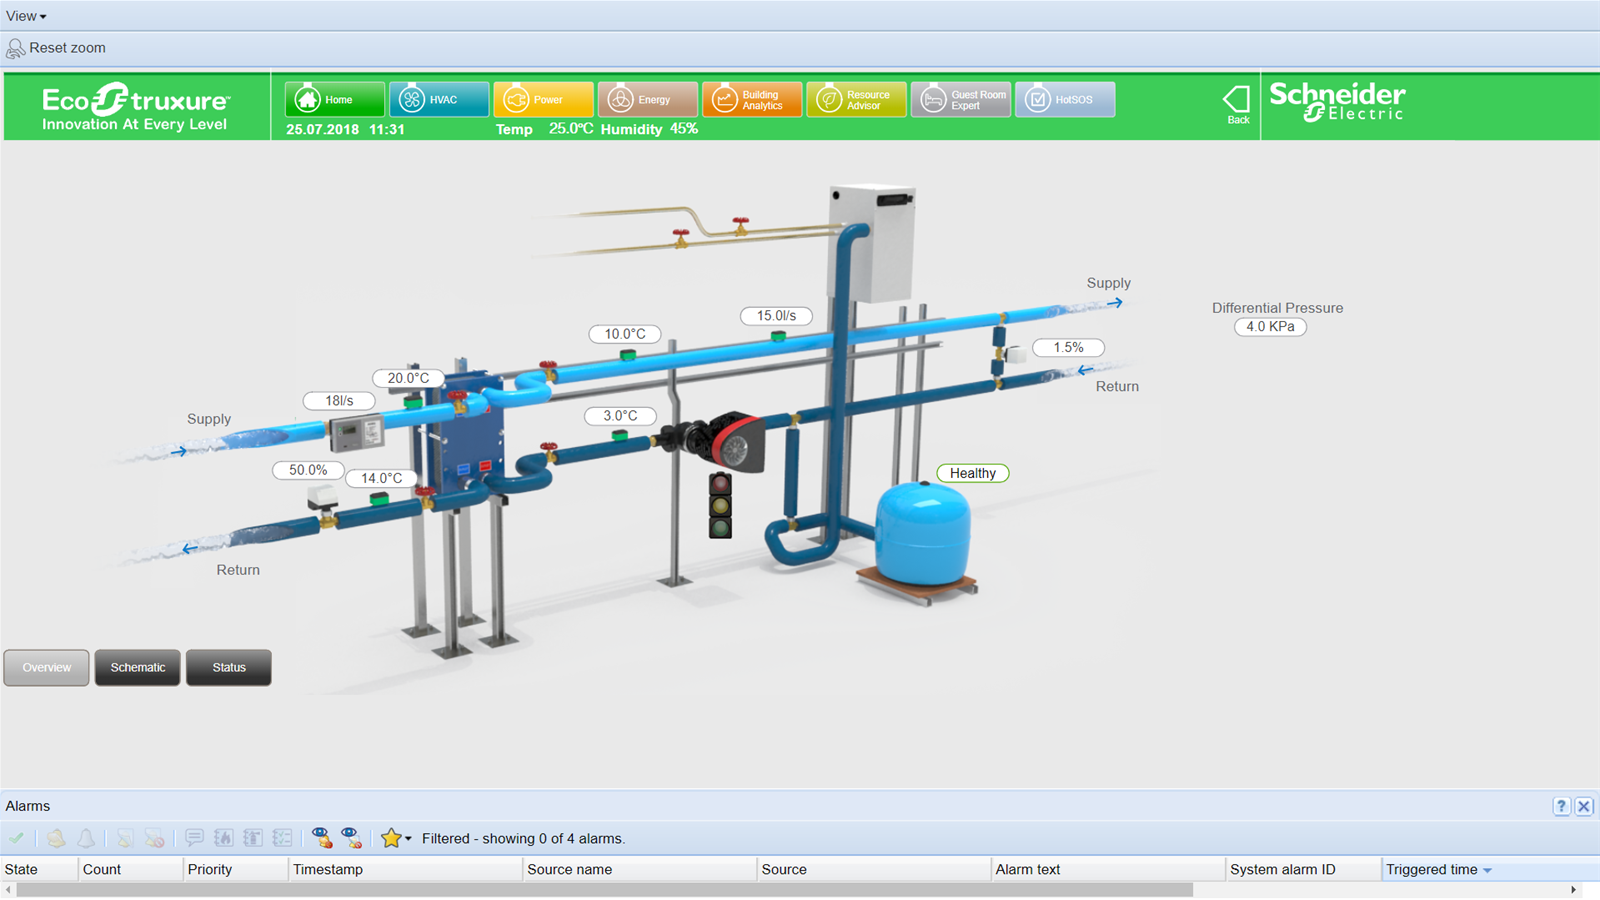Open the HotSOS module

(1064, 100)
